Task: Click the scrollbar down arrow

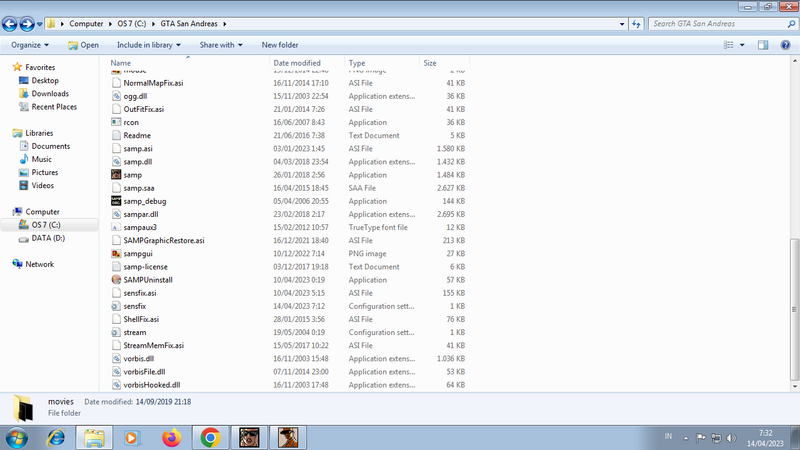Action: [794, 387]
